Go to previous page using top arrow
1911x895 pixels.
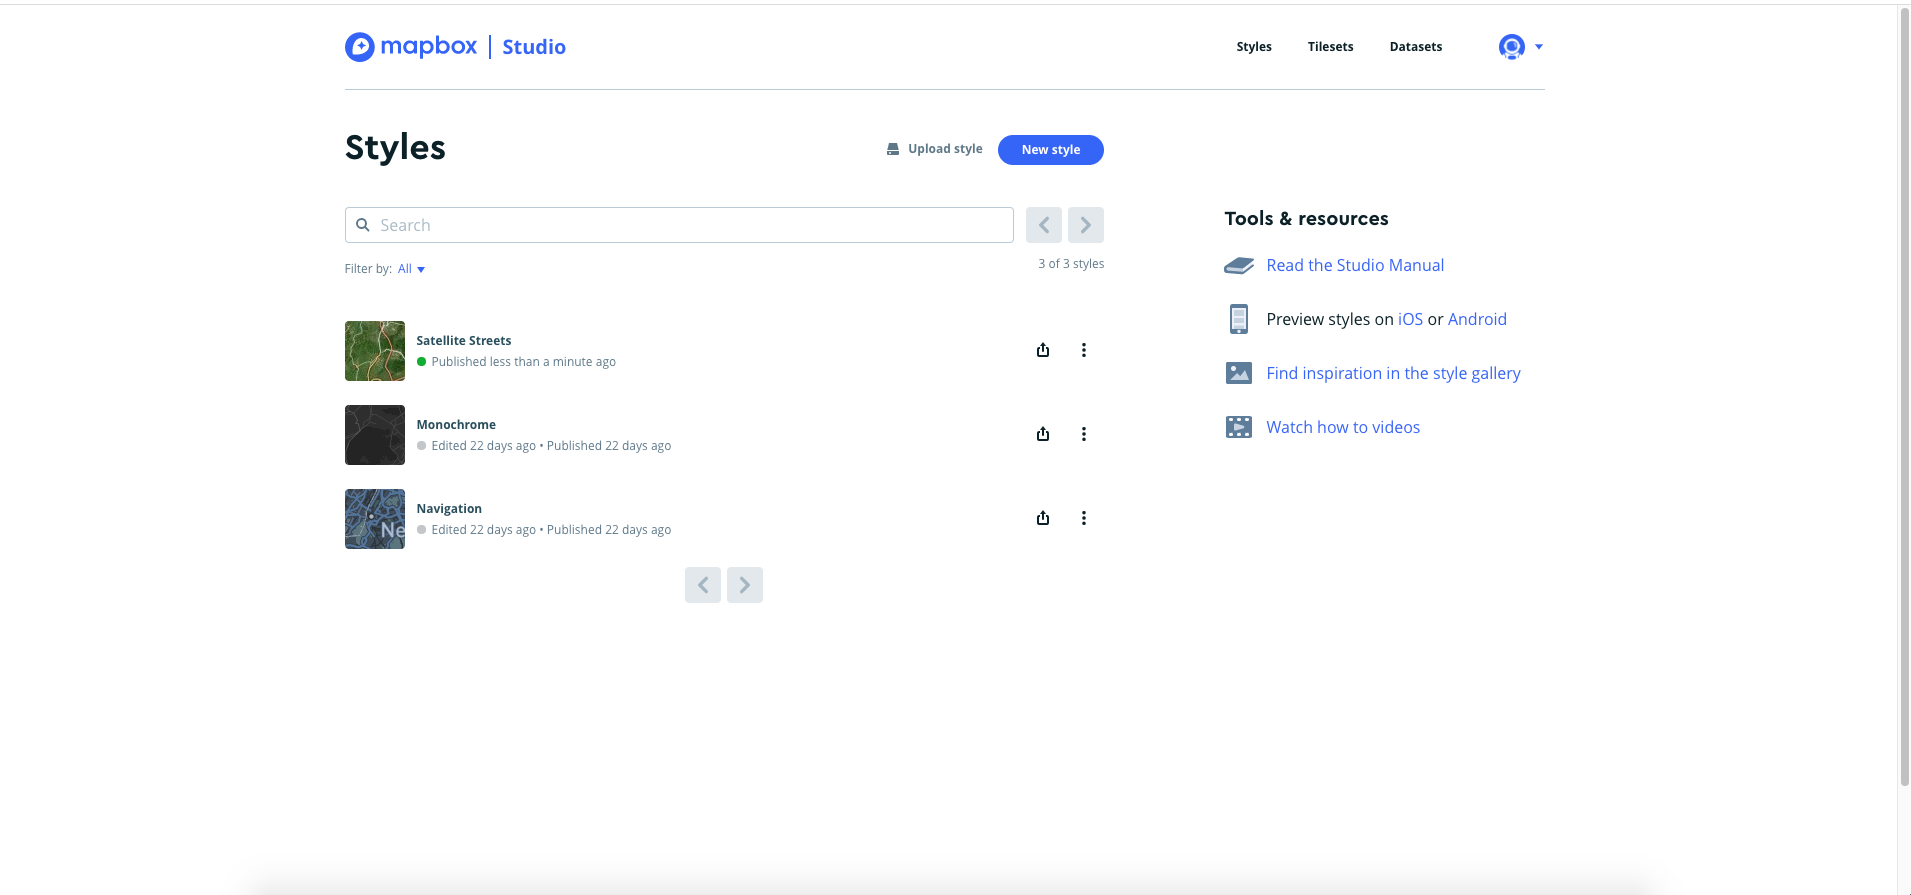click(1043, 225)
